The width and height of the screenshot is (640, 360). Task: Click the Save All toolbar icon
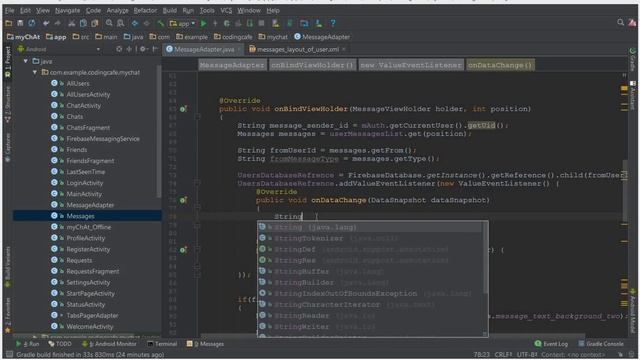point(20,24)
